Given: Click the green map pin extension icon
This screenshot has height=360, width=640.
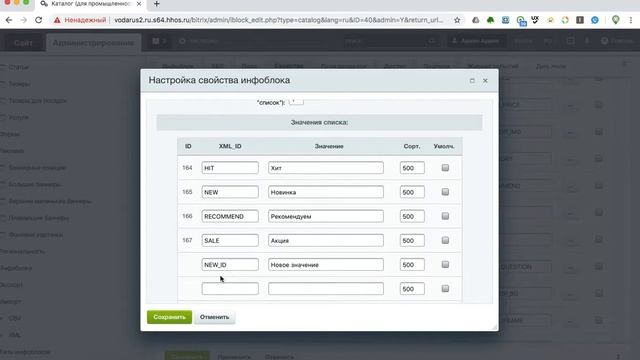Looking at the screenshot, I should tap(616, 20).
